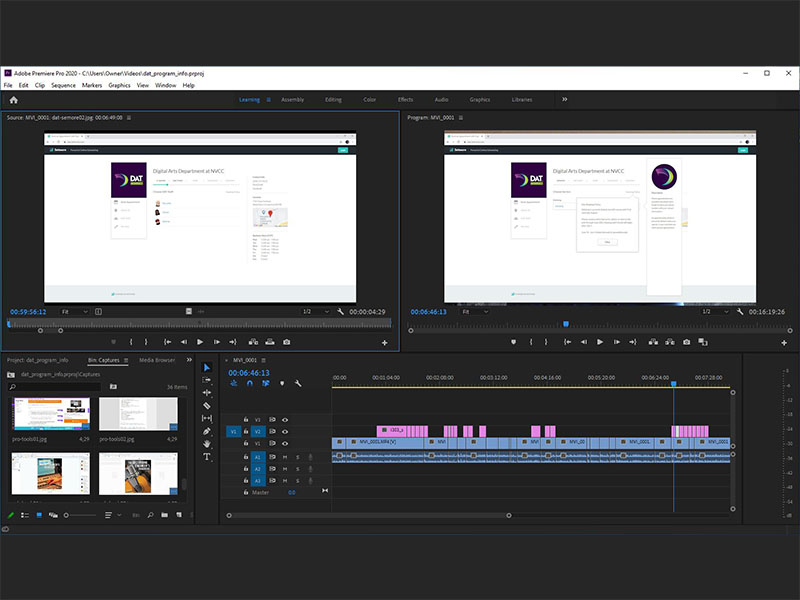
Task: Switch to Color workspace
Action: 369,99
